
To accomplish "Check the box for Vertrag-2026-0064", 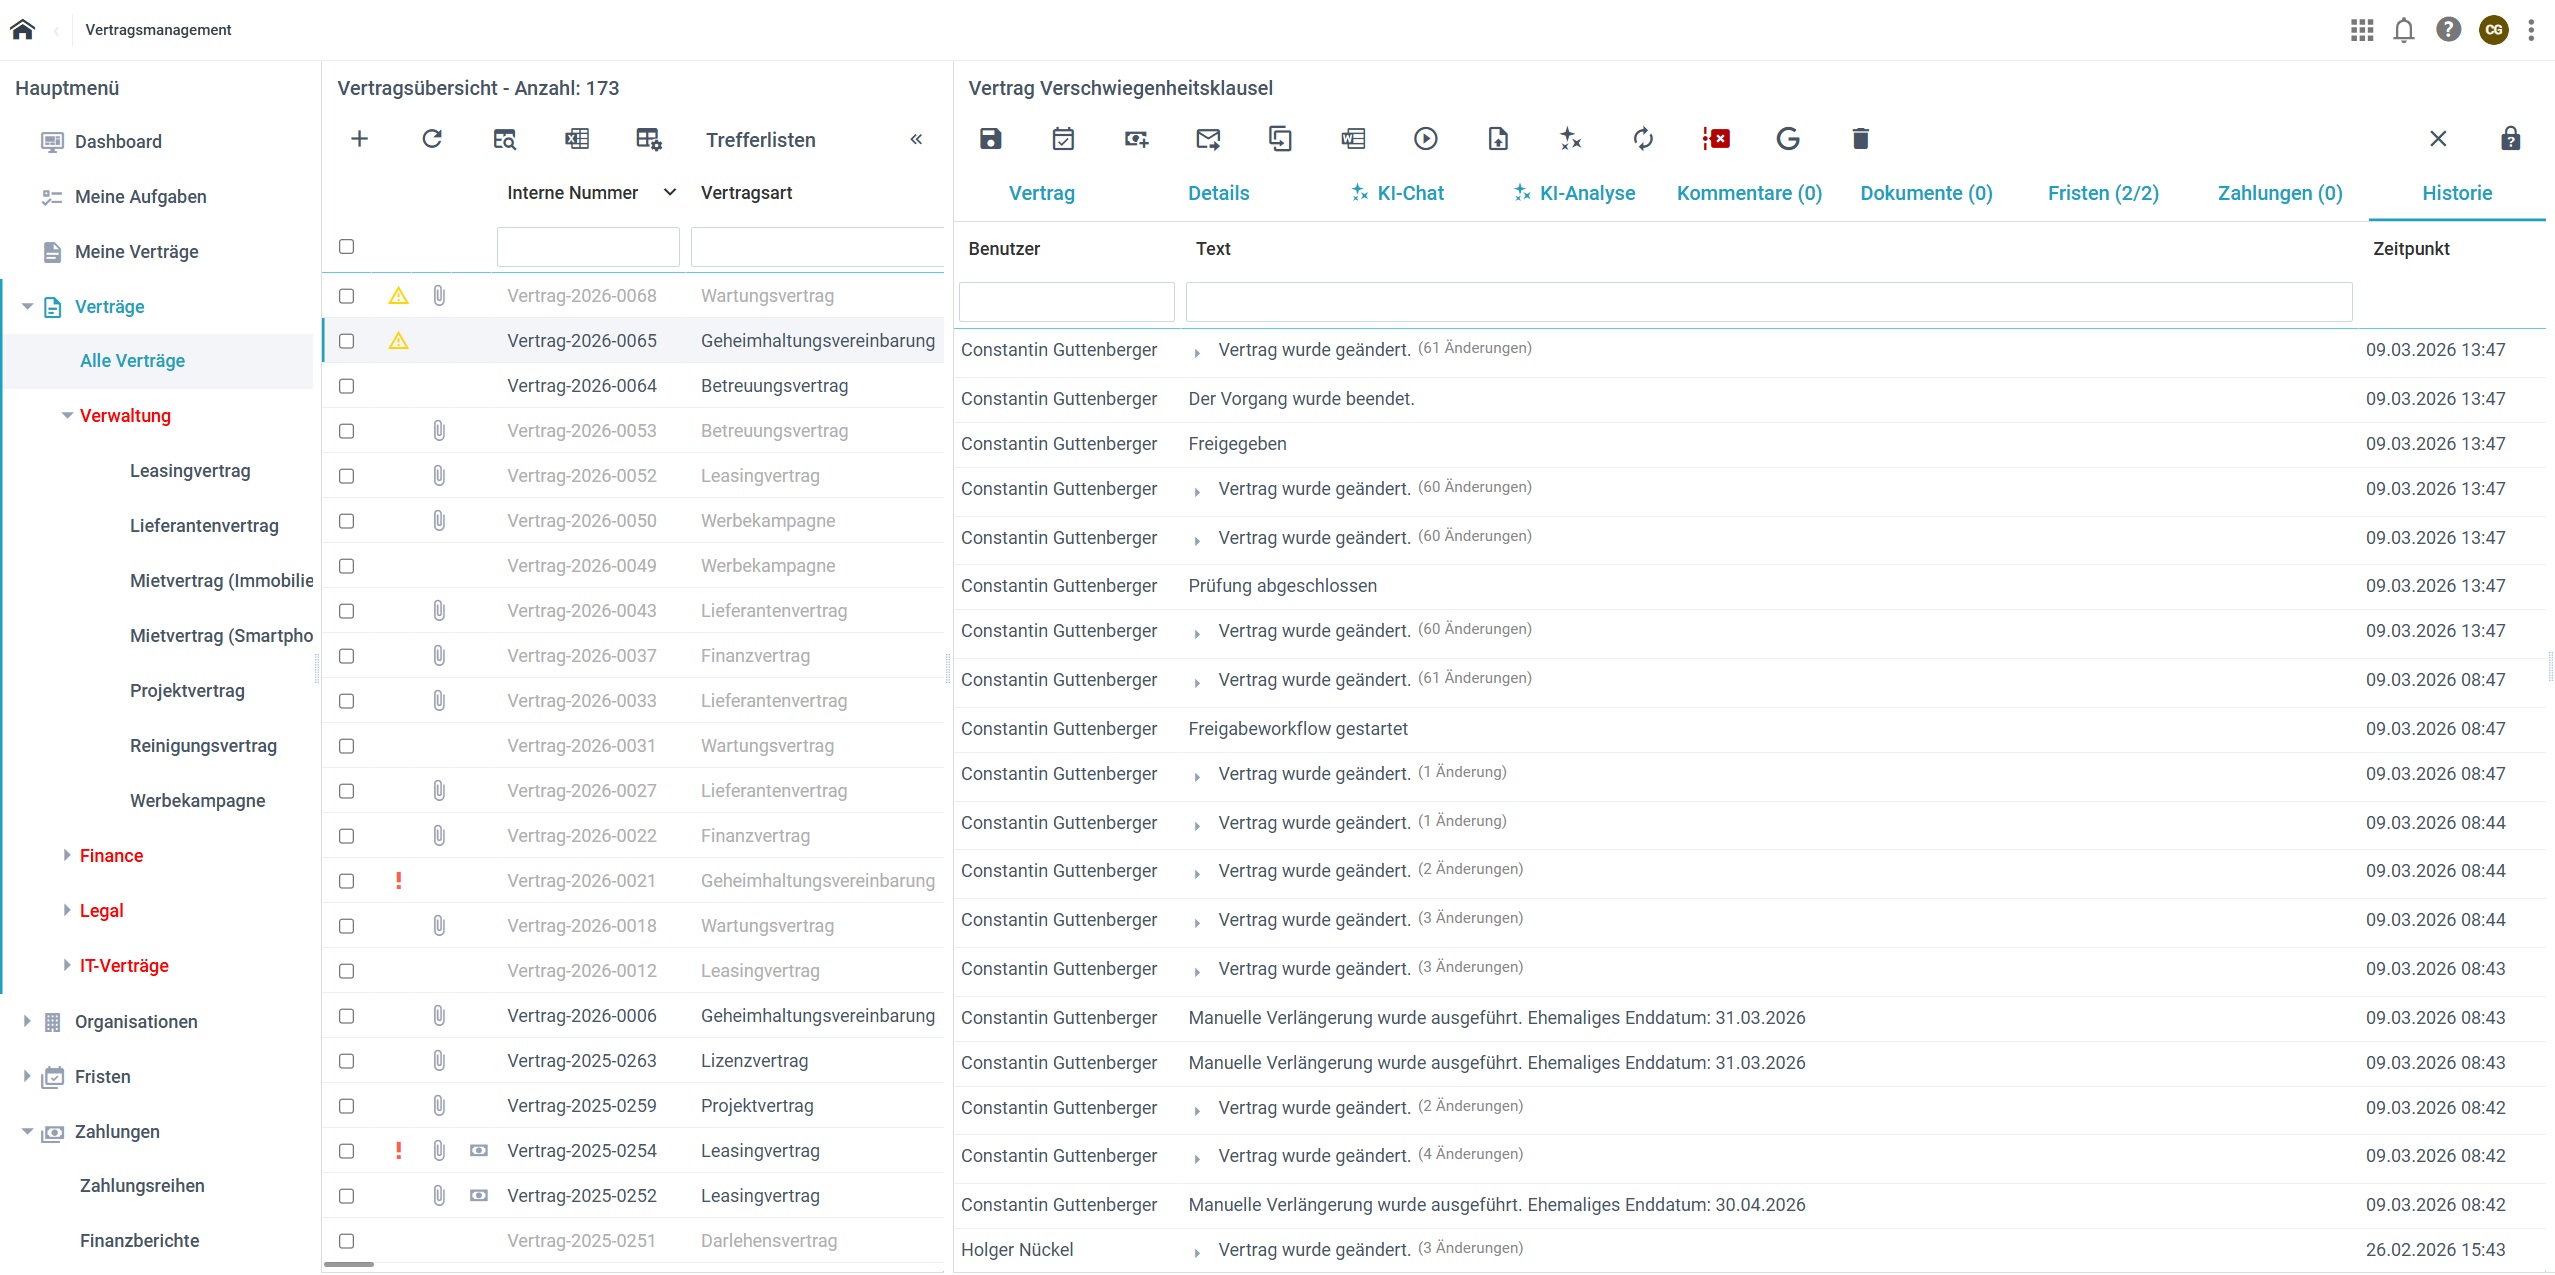I will tap(346, 386).
